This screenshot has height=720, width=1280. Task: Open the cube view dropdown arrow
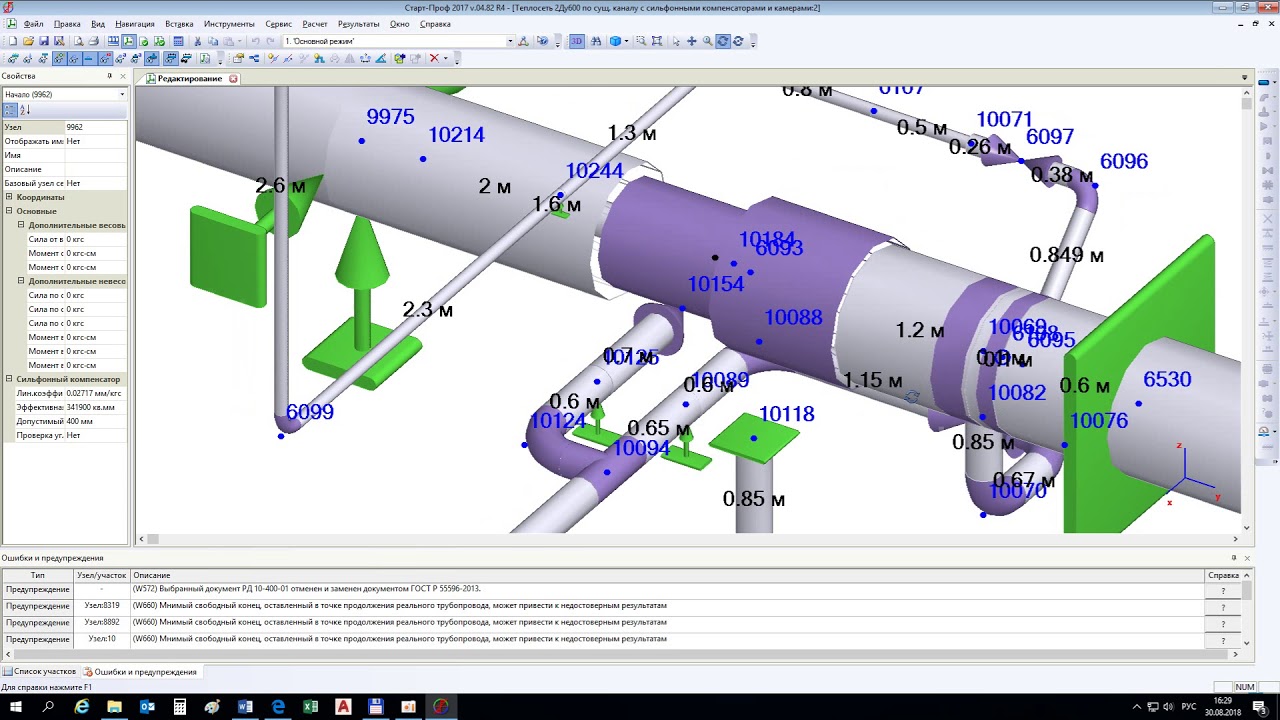(626, 41)
